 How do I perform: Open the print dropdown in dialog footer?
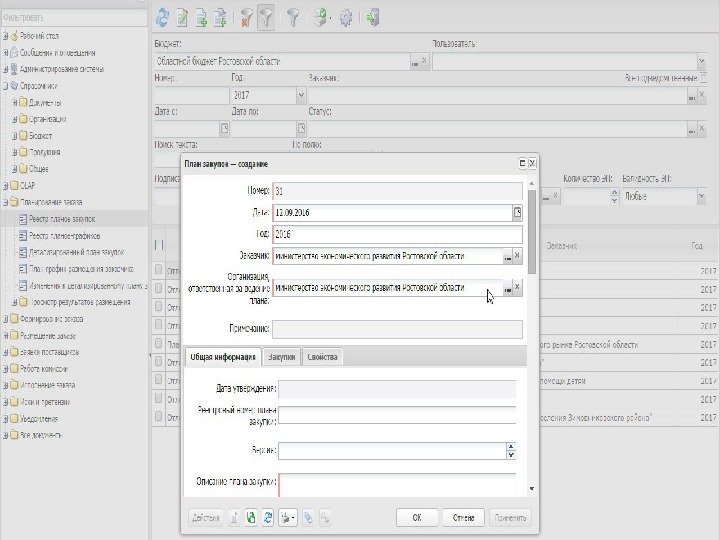[288, 518]
